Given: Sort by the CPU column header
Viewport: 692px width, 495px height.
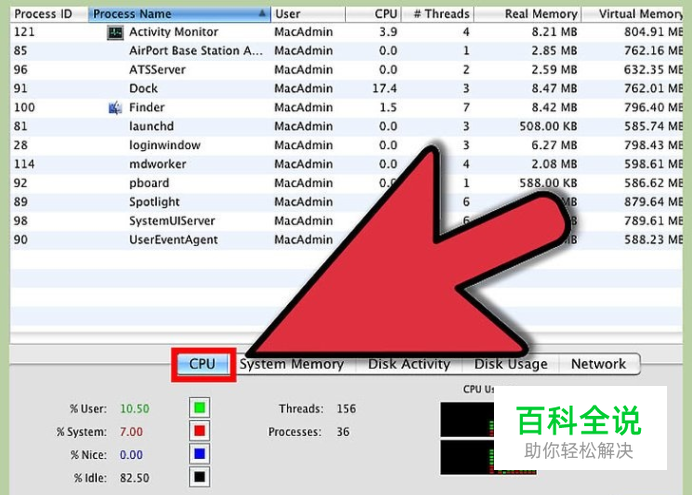Looking at the screenshot, I should (x=373, y=14).
